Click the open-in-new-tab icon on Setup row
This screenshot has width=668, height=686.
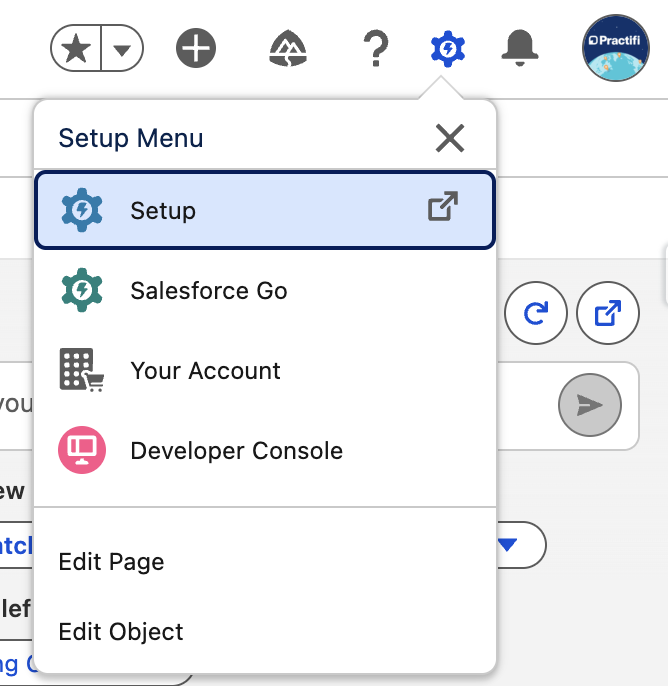tap(443, 206)
